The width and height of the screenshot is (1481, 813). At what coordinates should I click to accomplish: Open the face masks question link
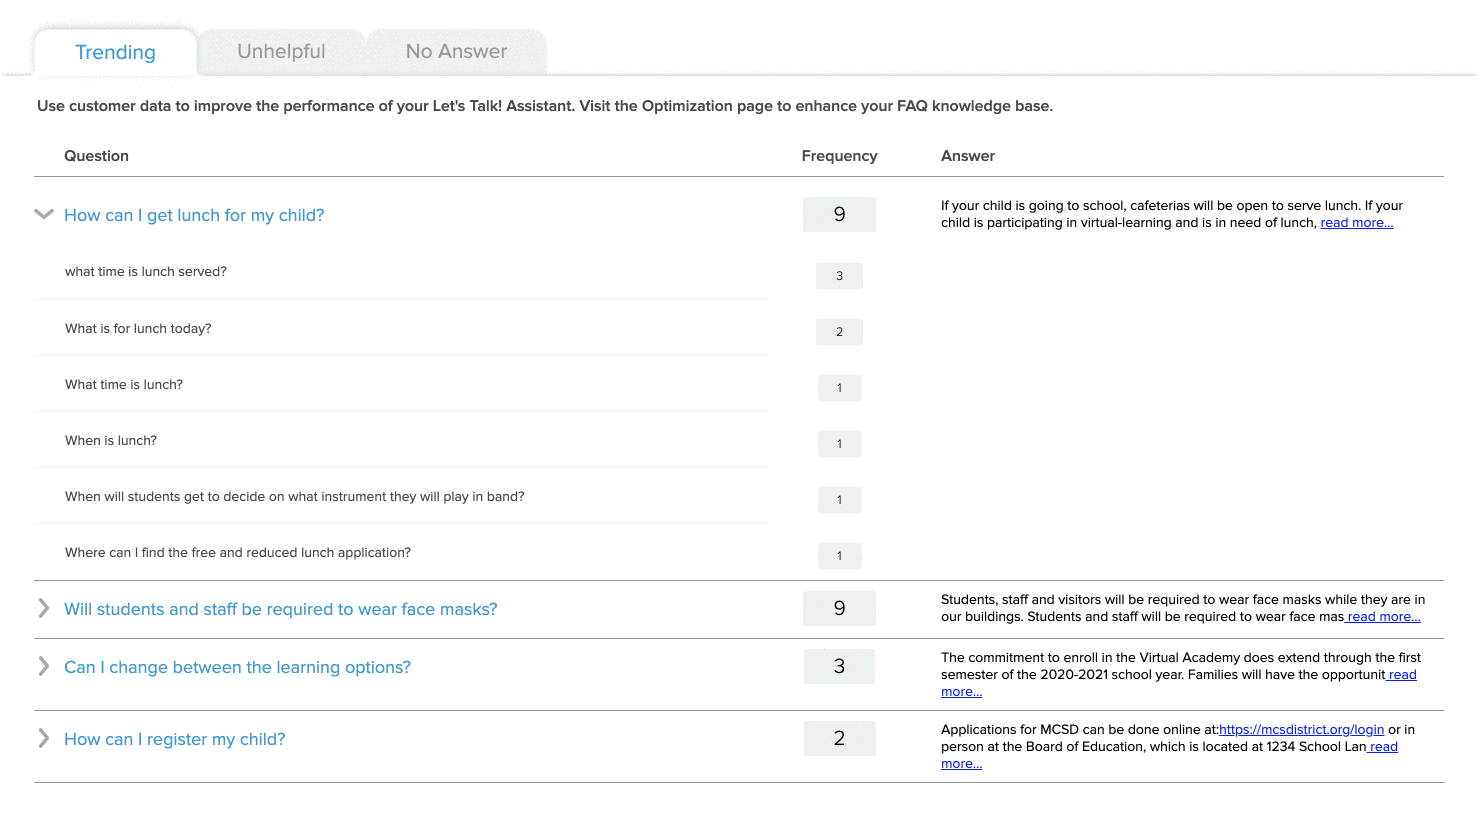click(x=280, y=609)
